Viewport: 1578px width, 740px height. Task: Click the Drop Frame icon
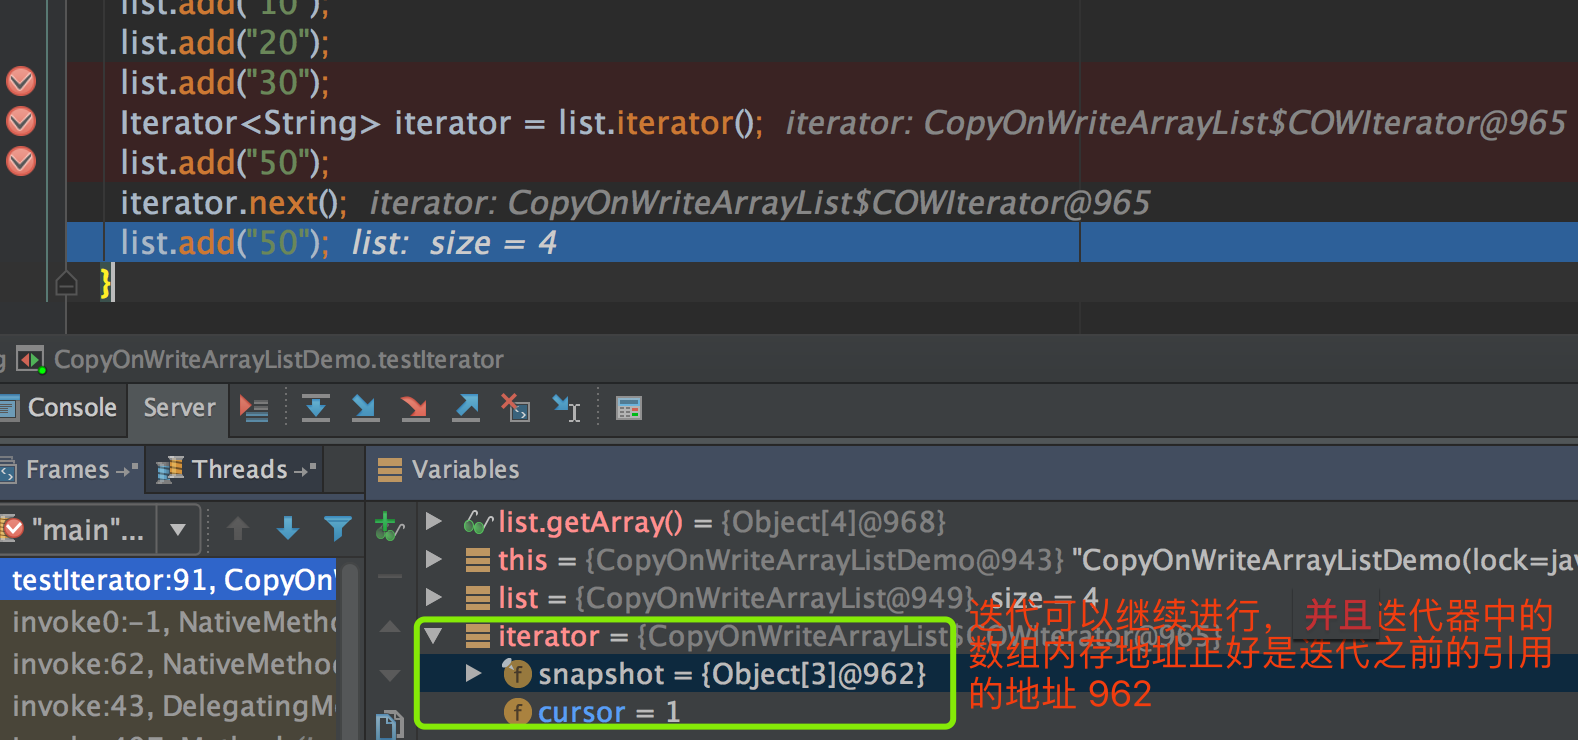pyautogui.click(x=516, y=408)
